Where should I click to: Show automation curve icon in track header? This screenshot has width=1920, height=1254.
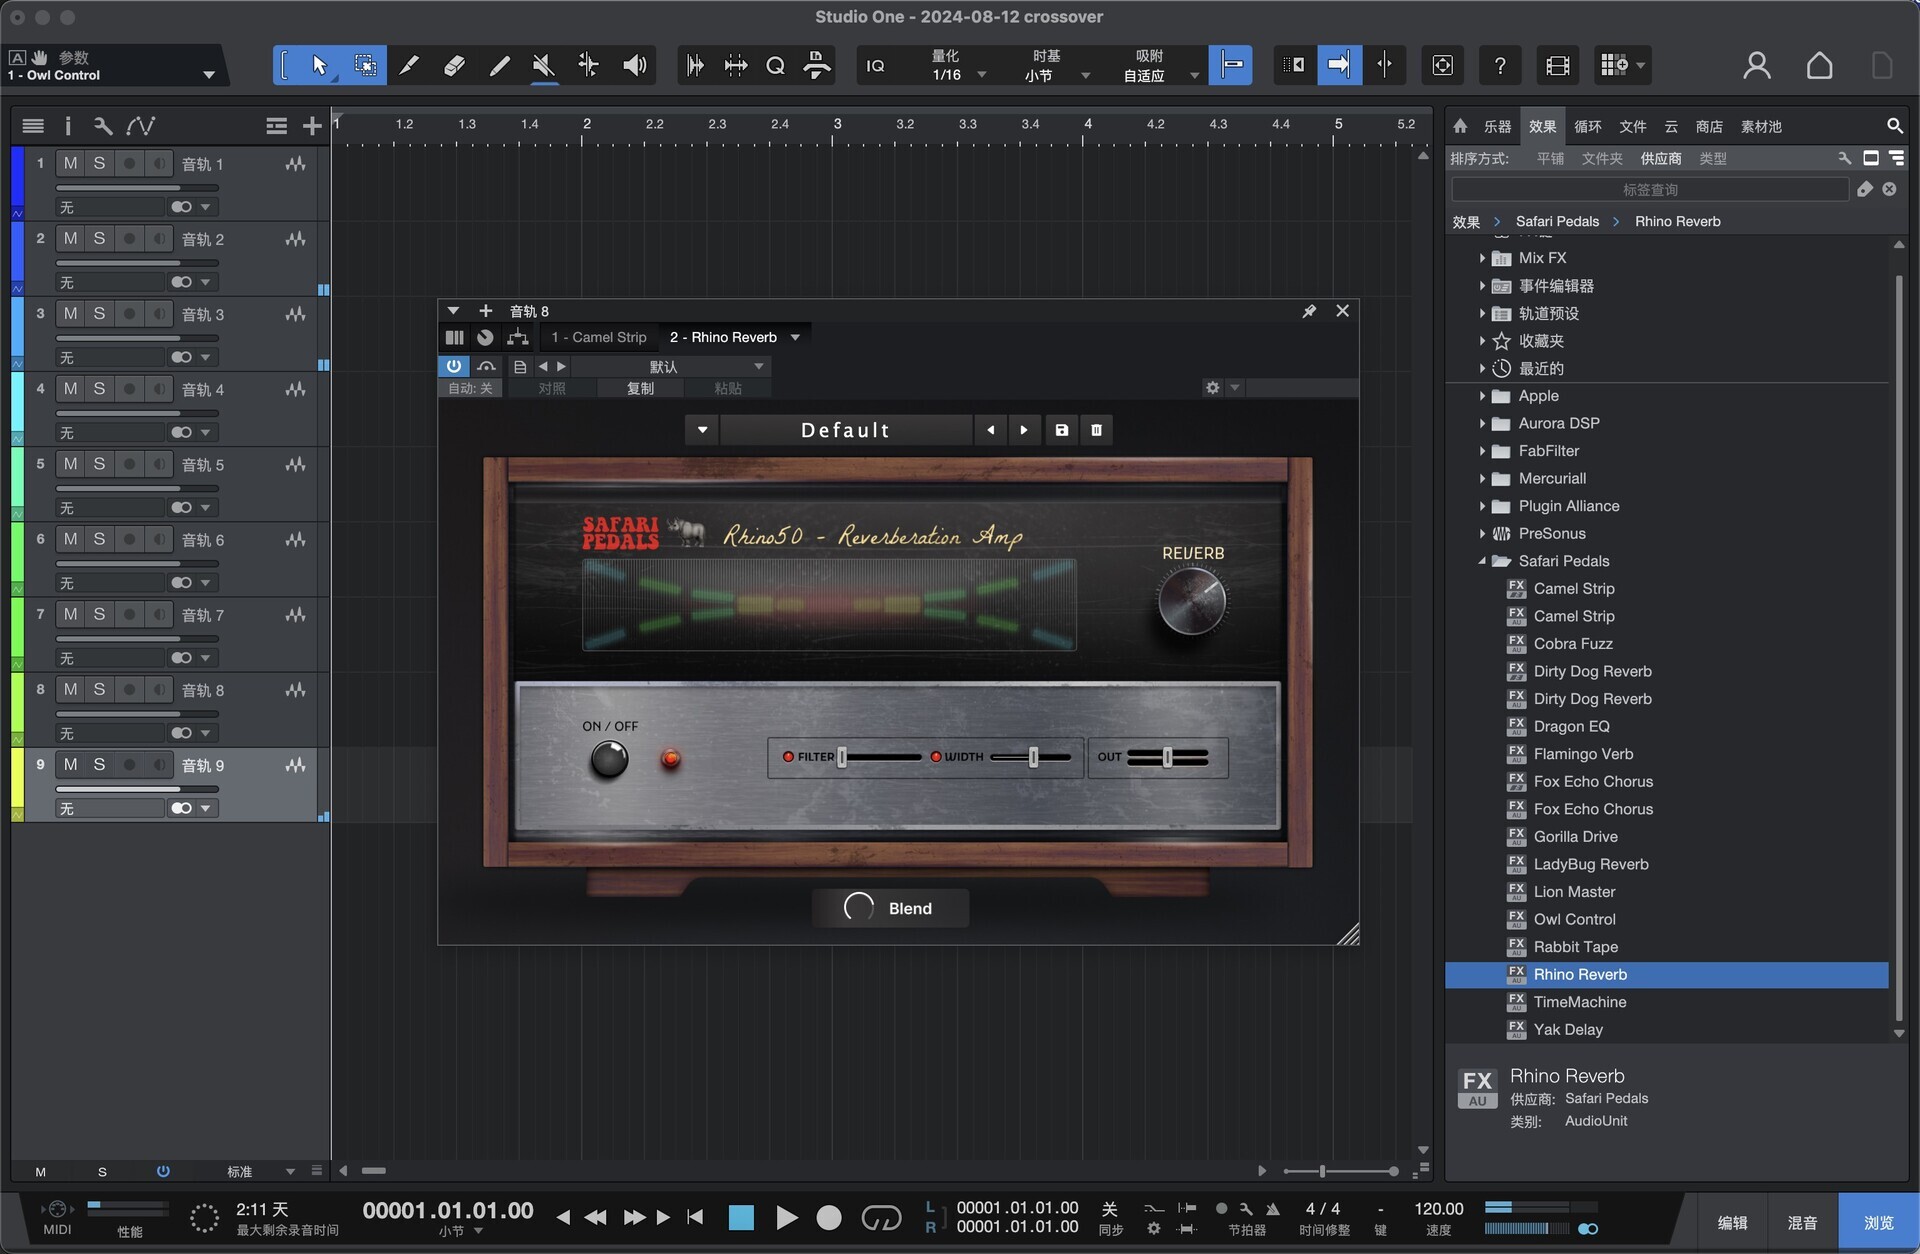pos(141,126)
